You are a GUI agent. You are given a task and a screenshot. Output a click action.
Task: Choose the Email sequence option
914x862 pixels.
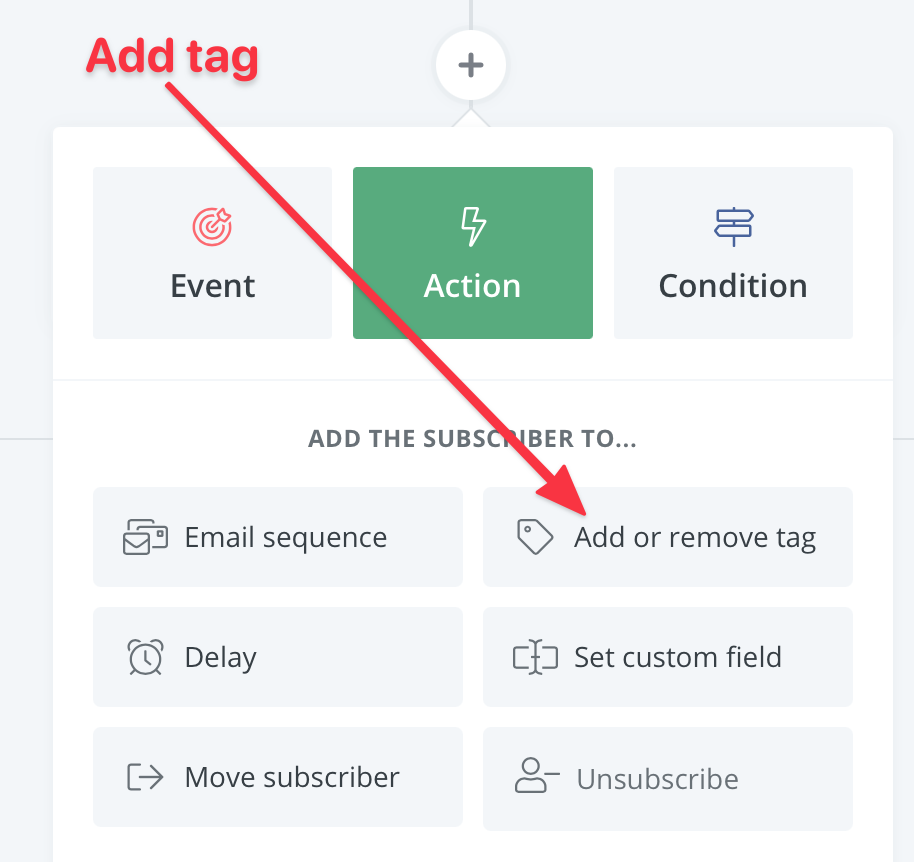tap(278, 537)
